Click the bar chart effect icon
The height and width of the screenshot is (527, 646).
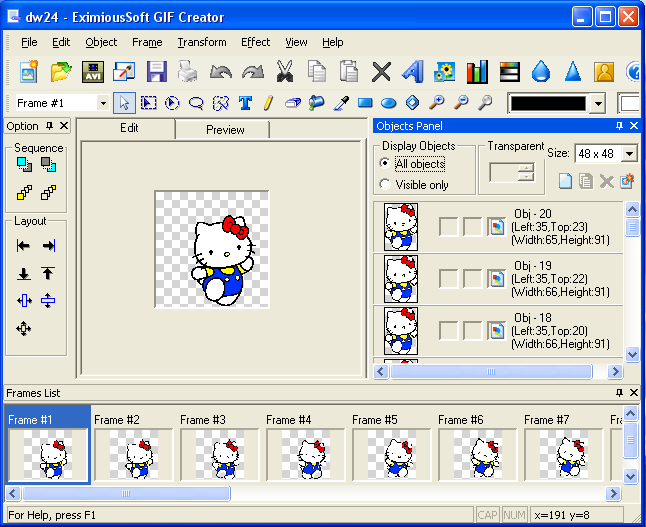click(477, 72)
